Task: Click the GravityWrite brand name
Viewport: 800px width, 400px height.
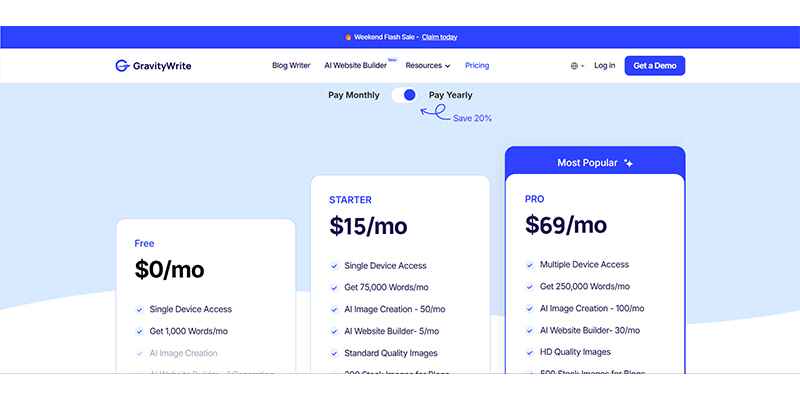Action: coord(162,66)
